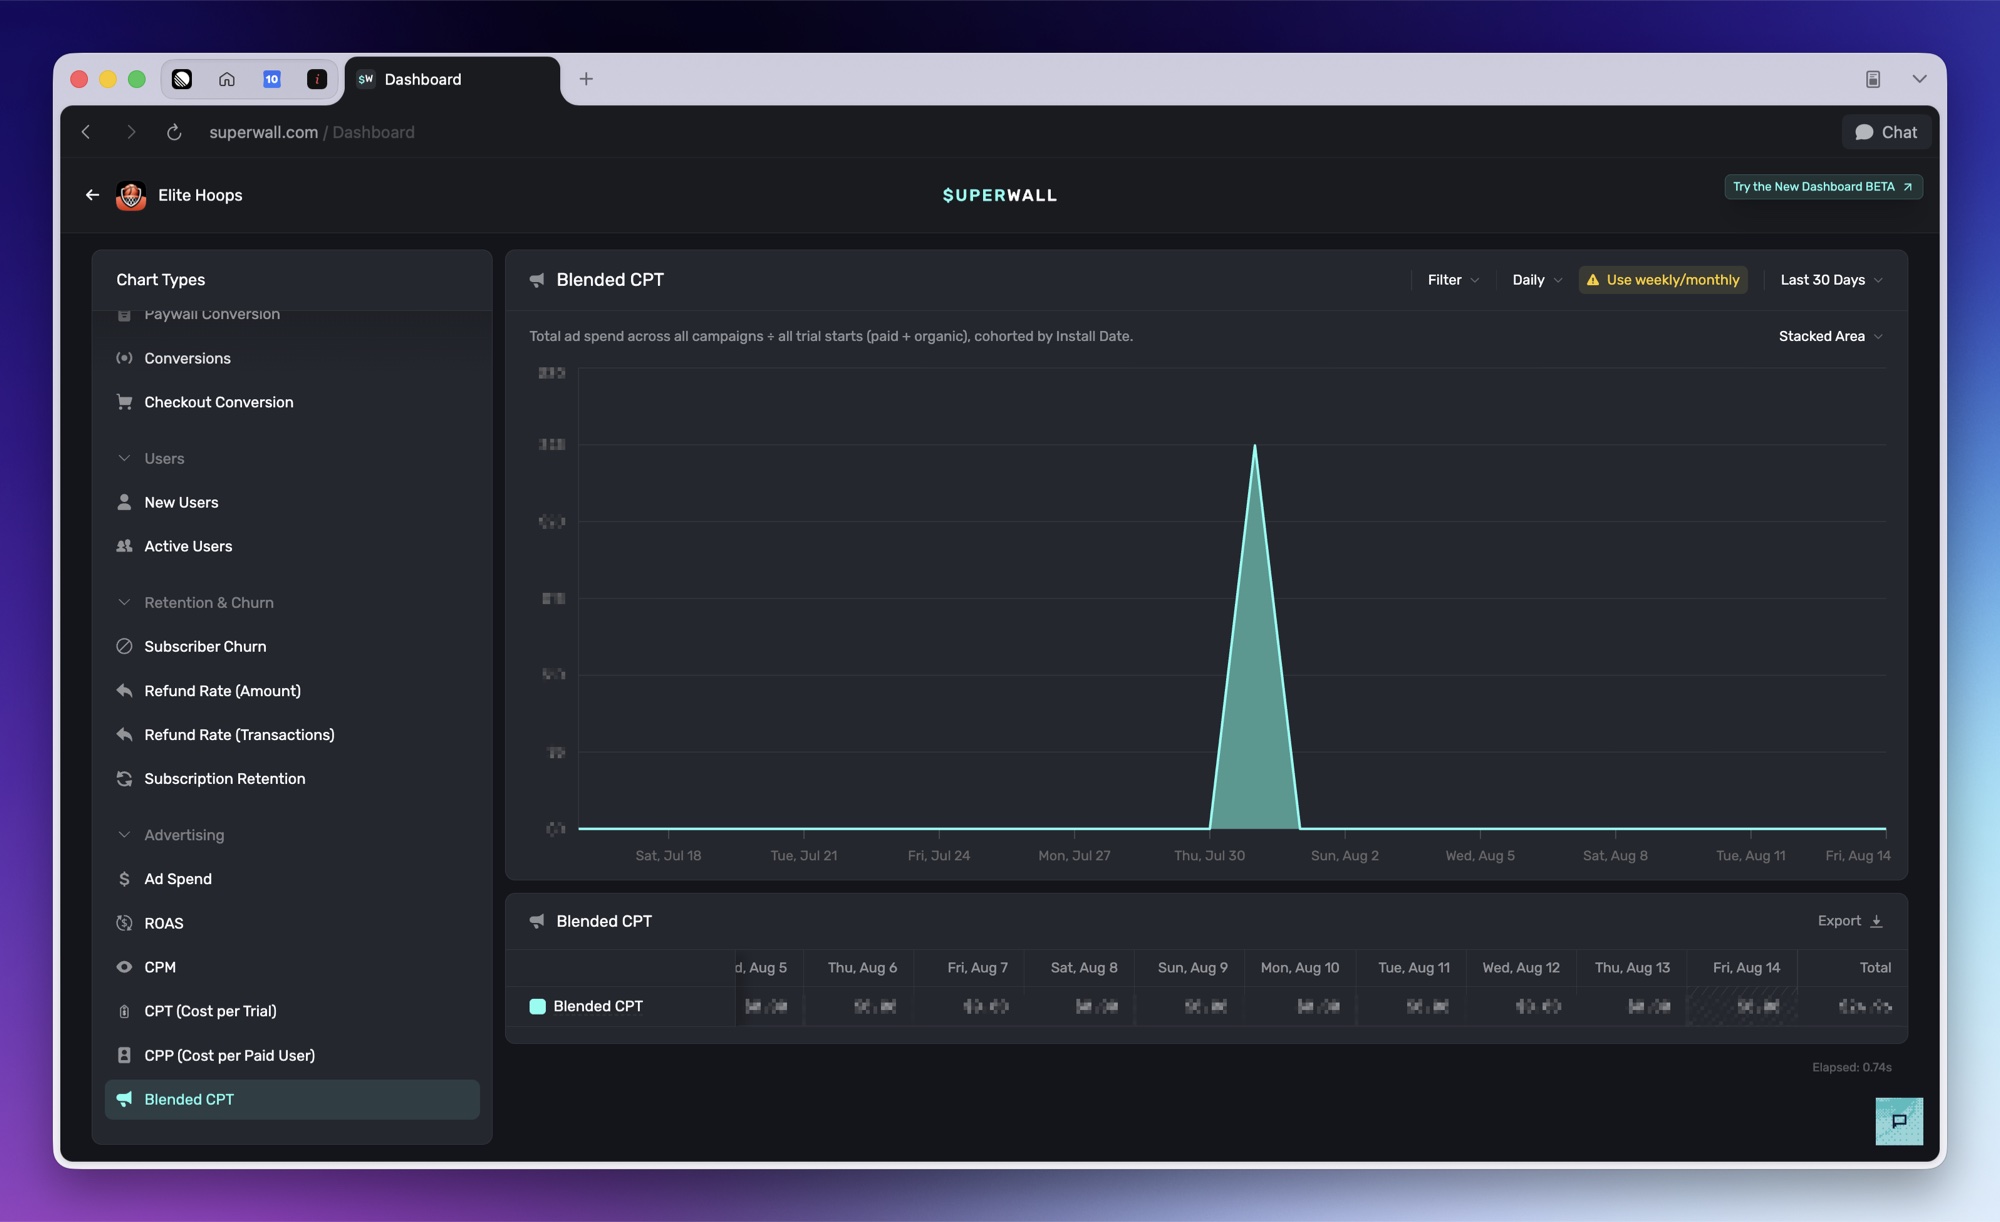The width and height of the screenshot is (2000, 1222).
Task: Open the Conversions chart
Action: click(x=187, y=358)
